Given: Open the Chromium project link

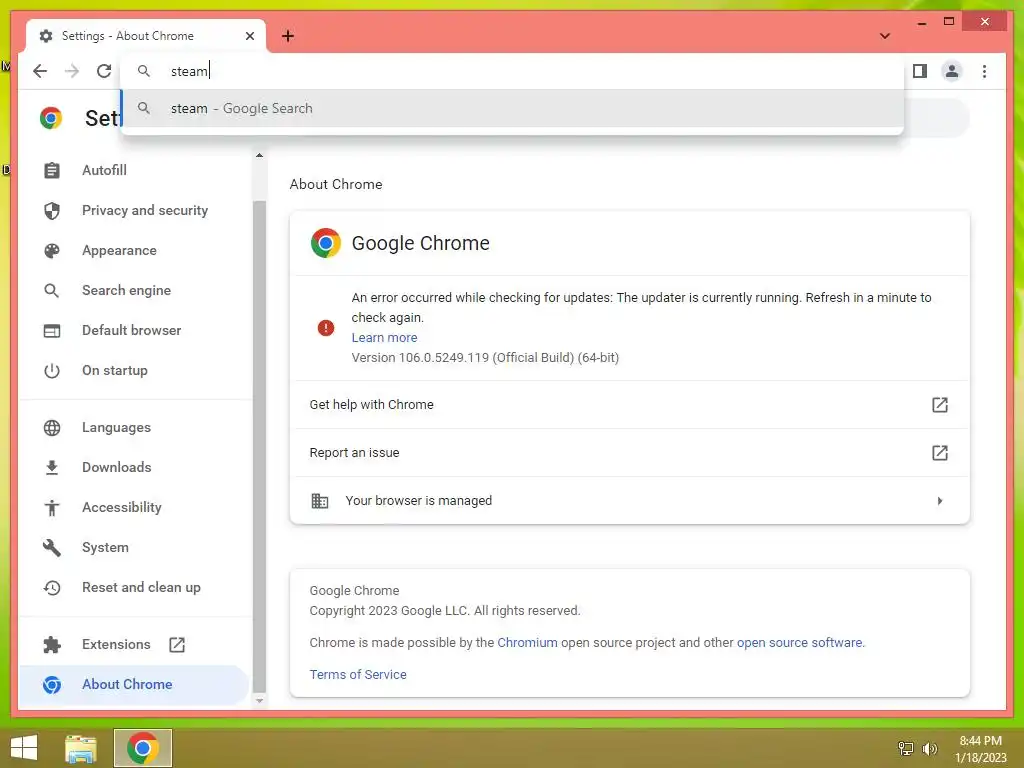Looking at the screenshot, I should [x=527, y=643].
